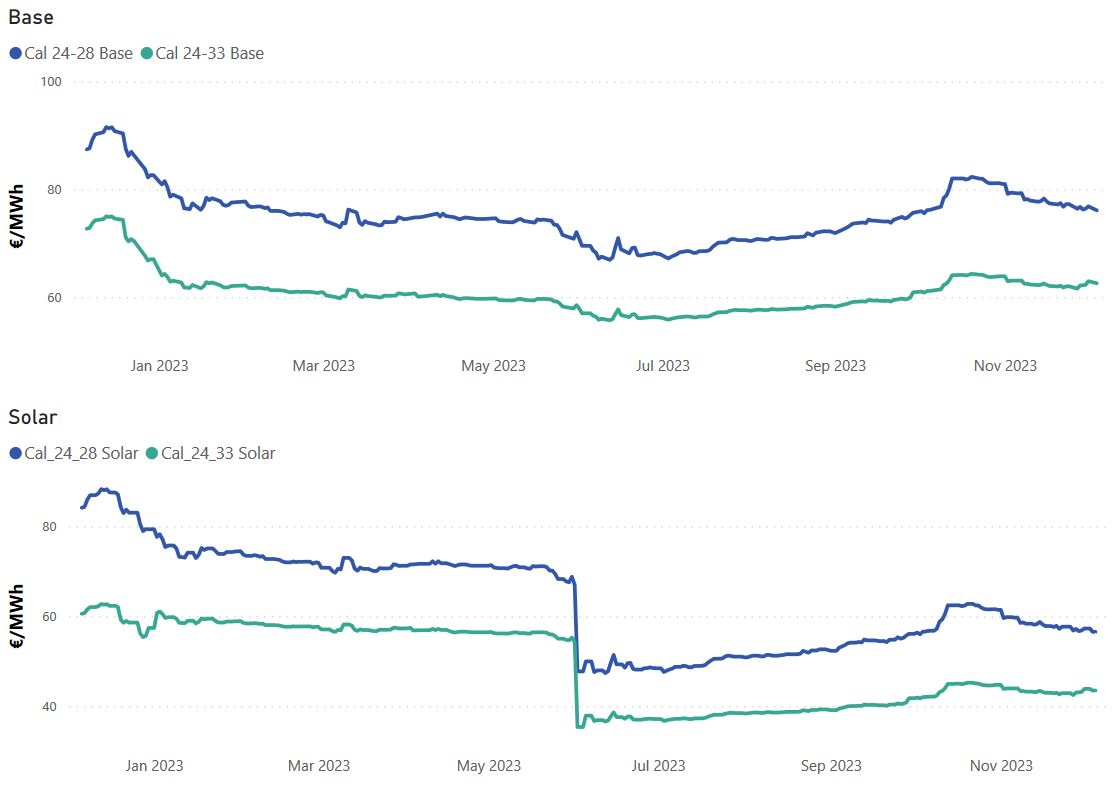
Task: Click Nov 2023 on Base chart axis
Action: click(x=1005, y=366)
